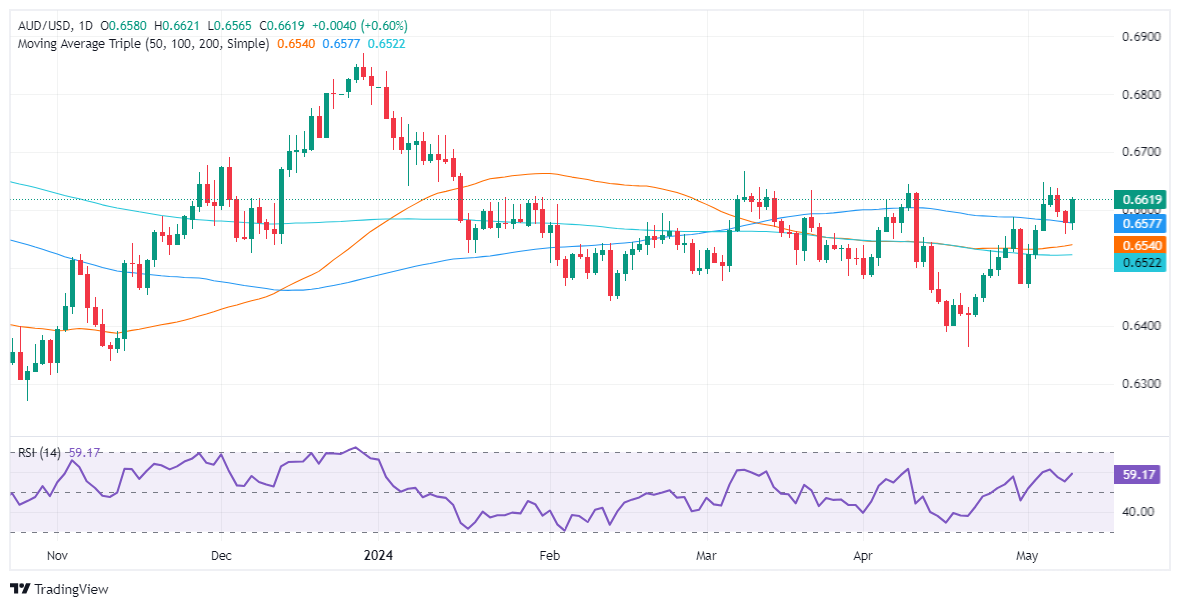Click the AUD/USD symbol title
1180x607 pixels.
click(38, 25)
